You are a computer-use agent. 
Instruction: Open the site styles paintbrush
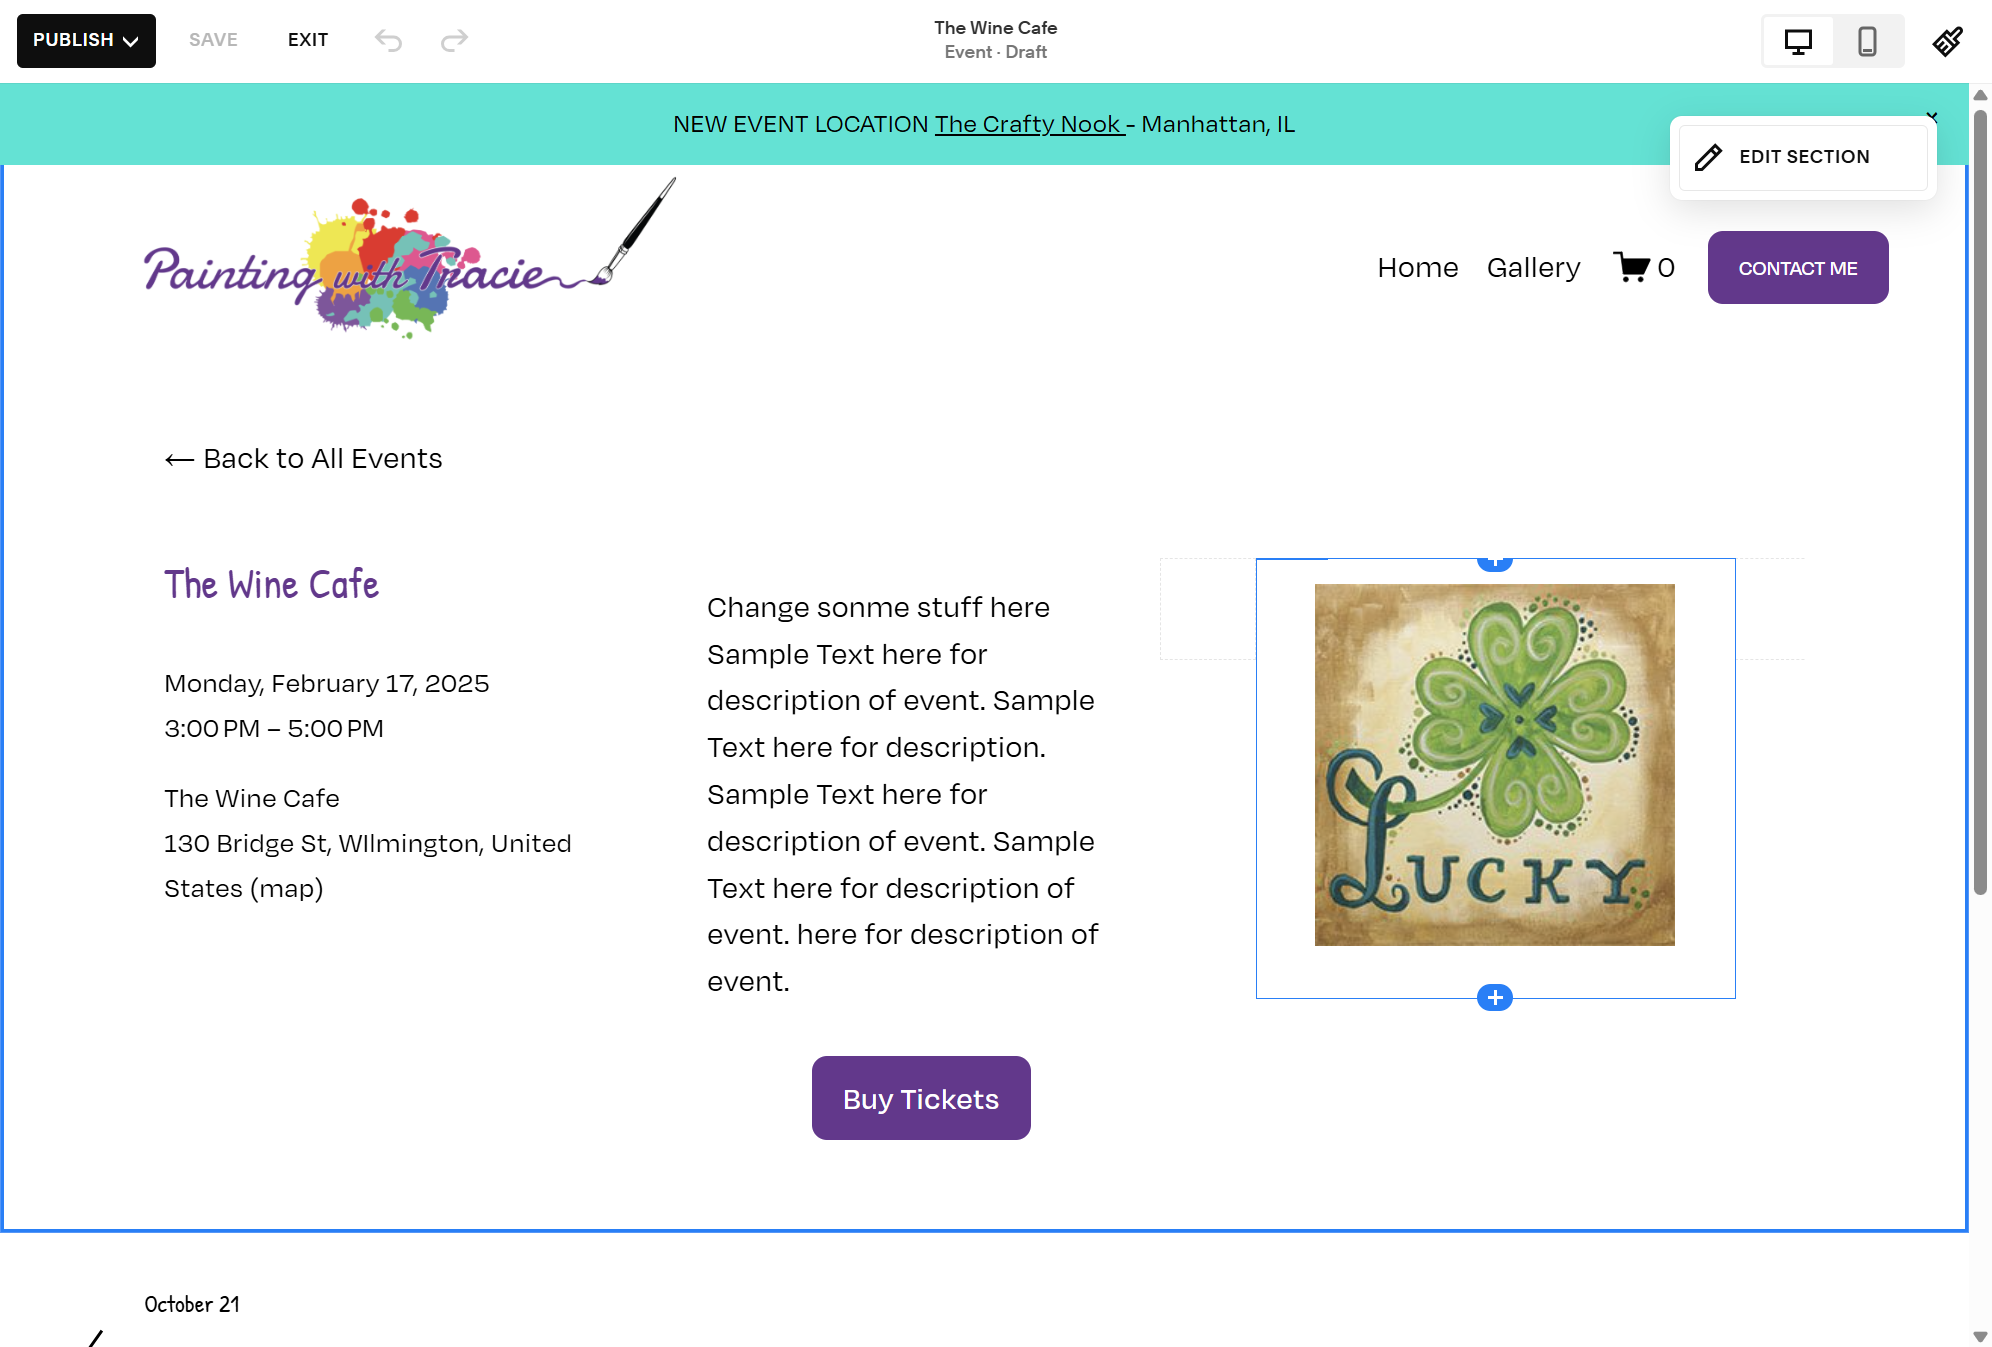1947,41
